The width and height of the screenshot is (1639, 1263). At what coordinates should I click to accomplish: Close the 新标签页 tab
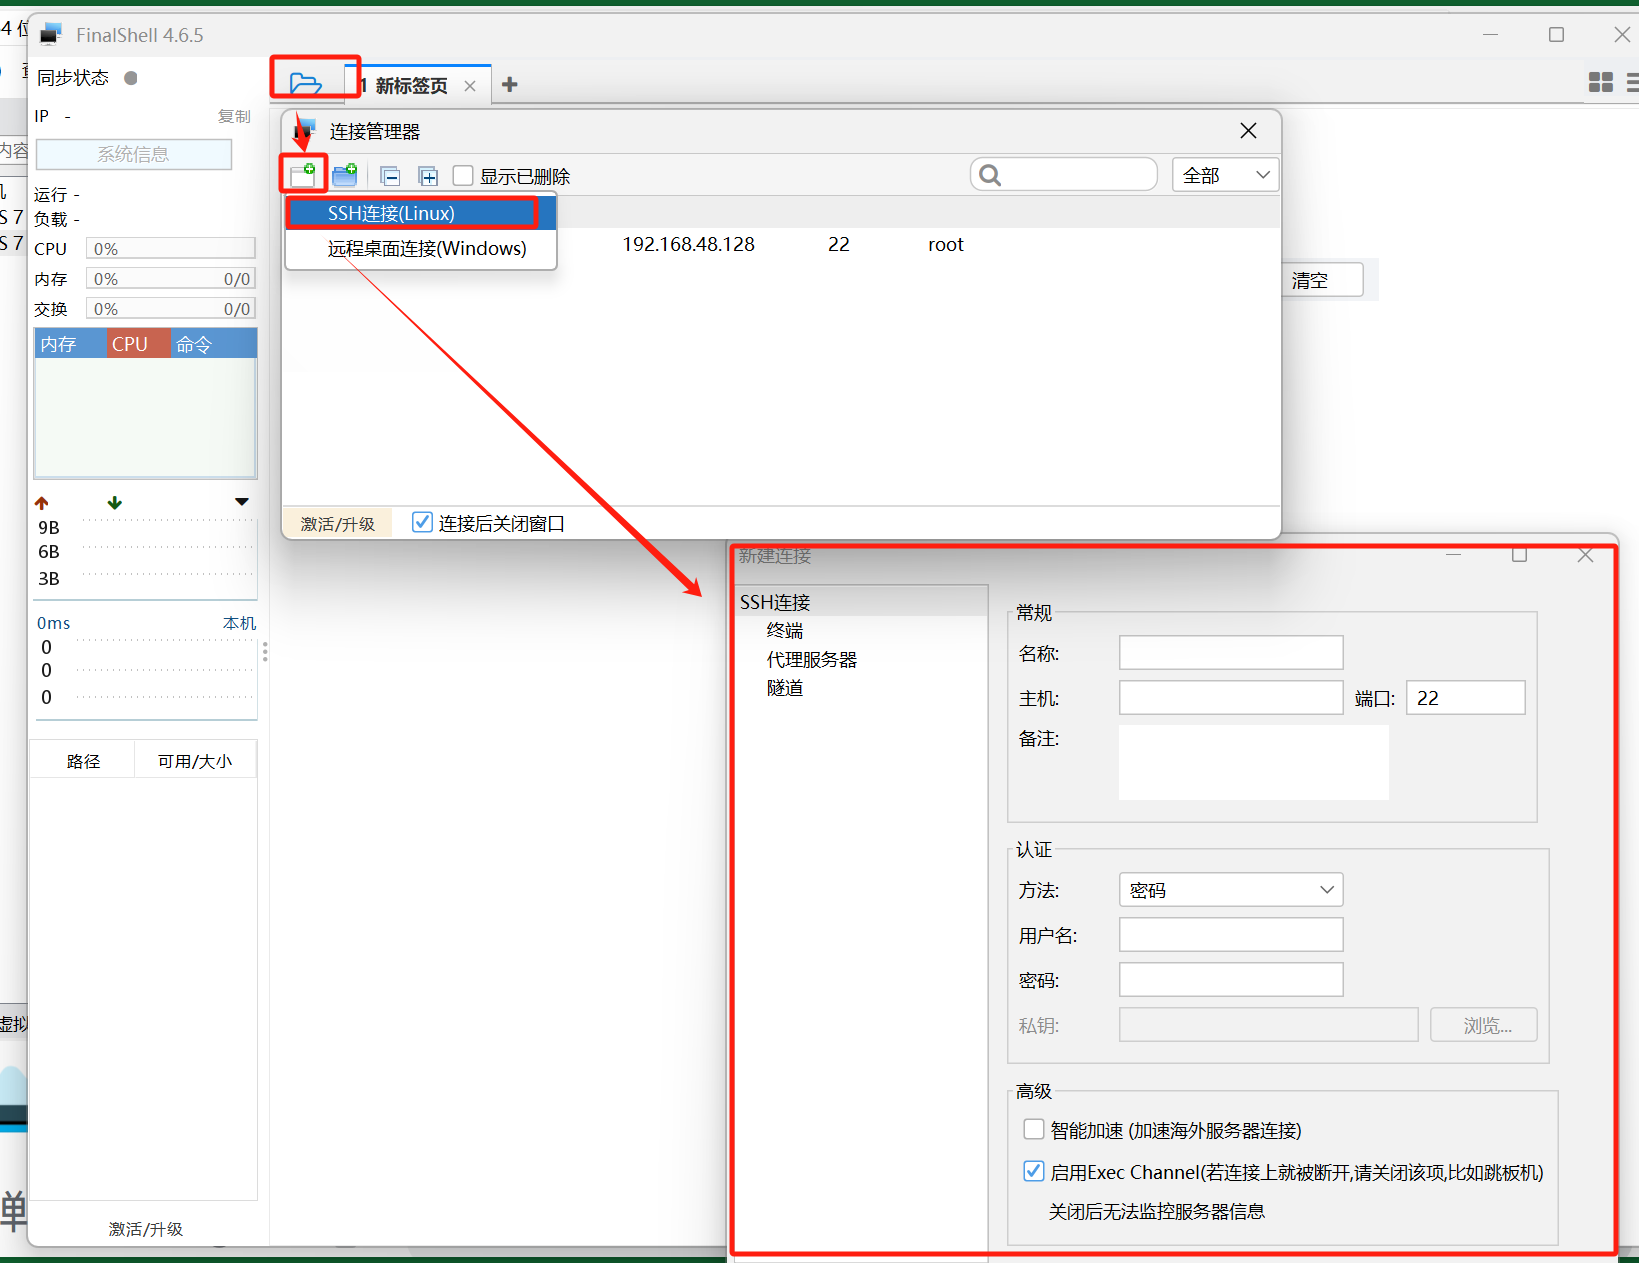coord(470,86)
